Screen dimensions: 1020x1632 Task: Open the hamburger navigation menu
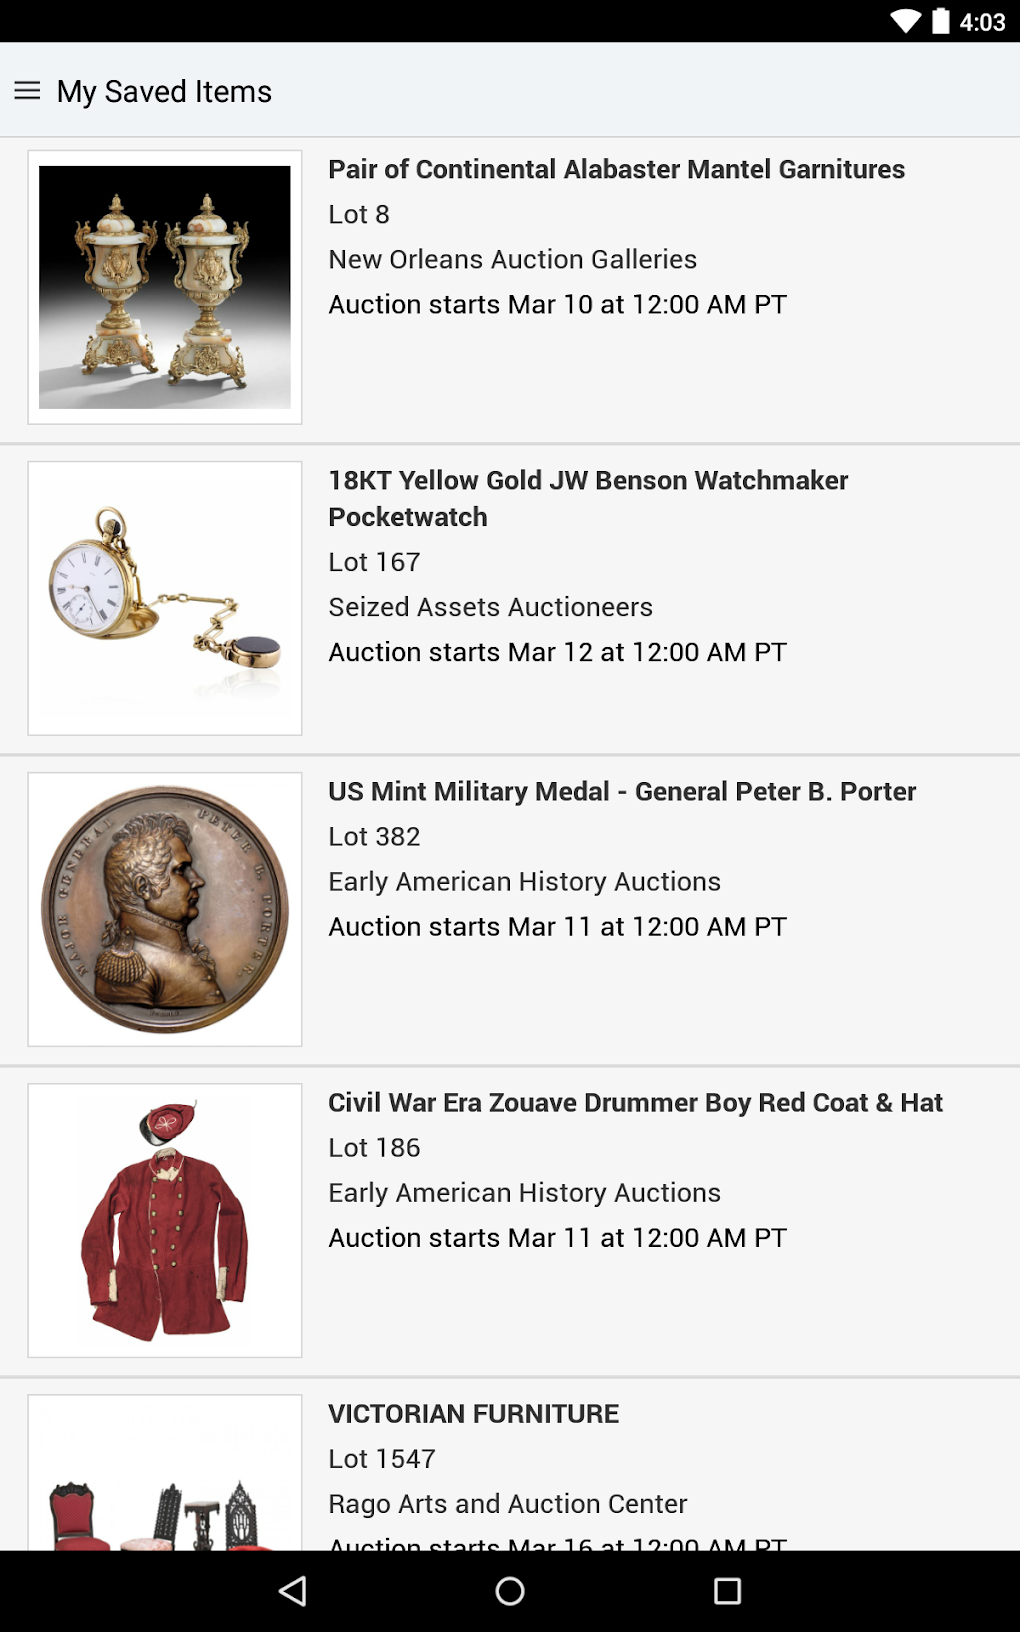click(27, 91)
